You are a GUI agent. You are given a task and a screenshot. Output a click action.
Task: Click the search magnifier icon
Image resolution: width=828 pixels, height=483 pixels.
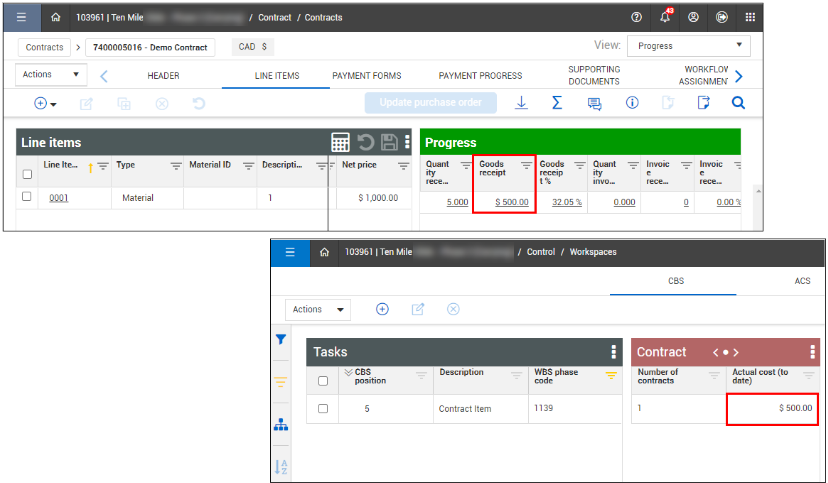pyautogui.click(x=738, y=103)
